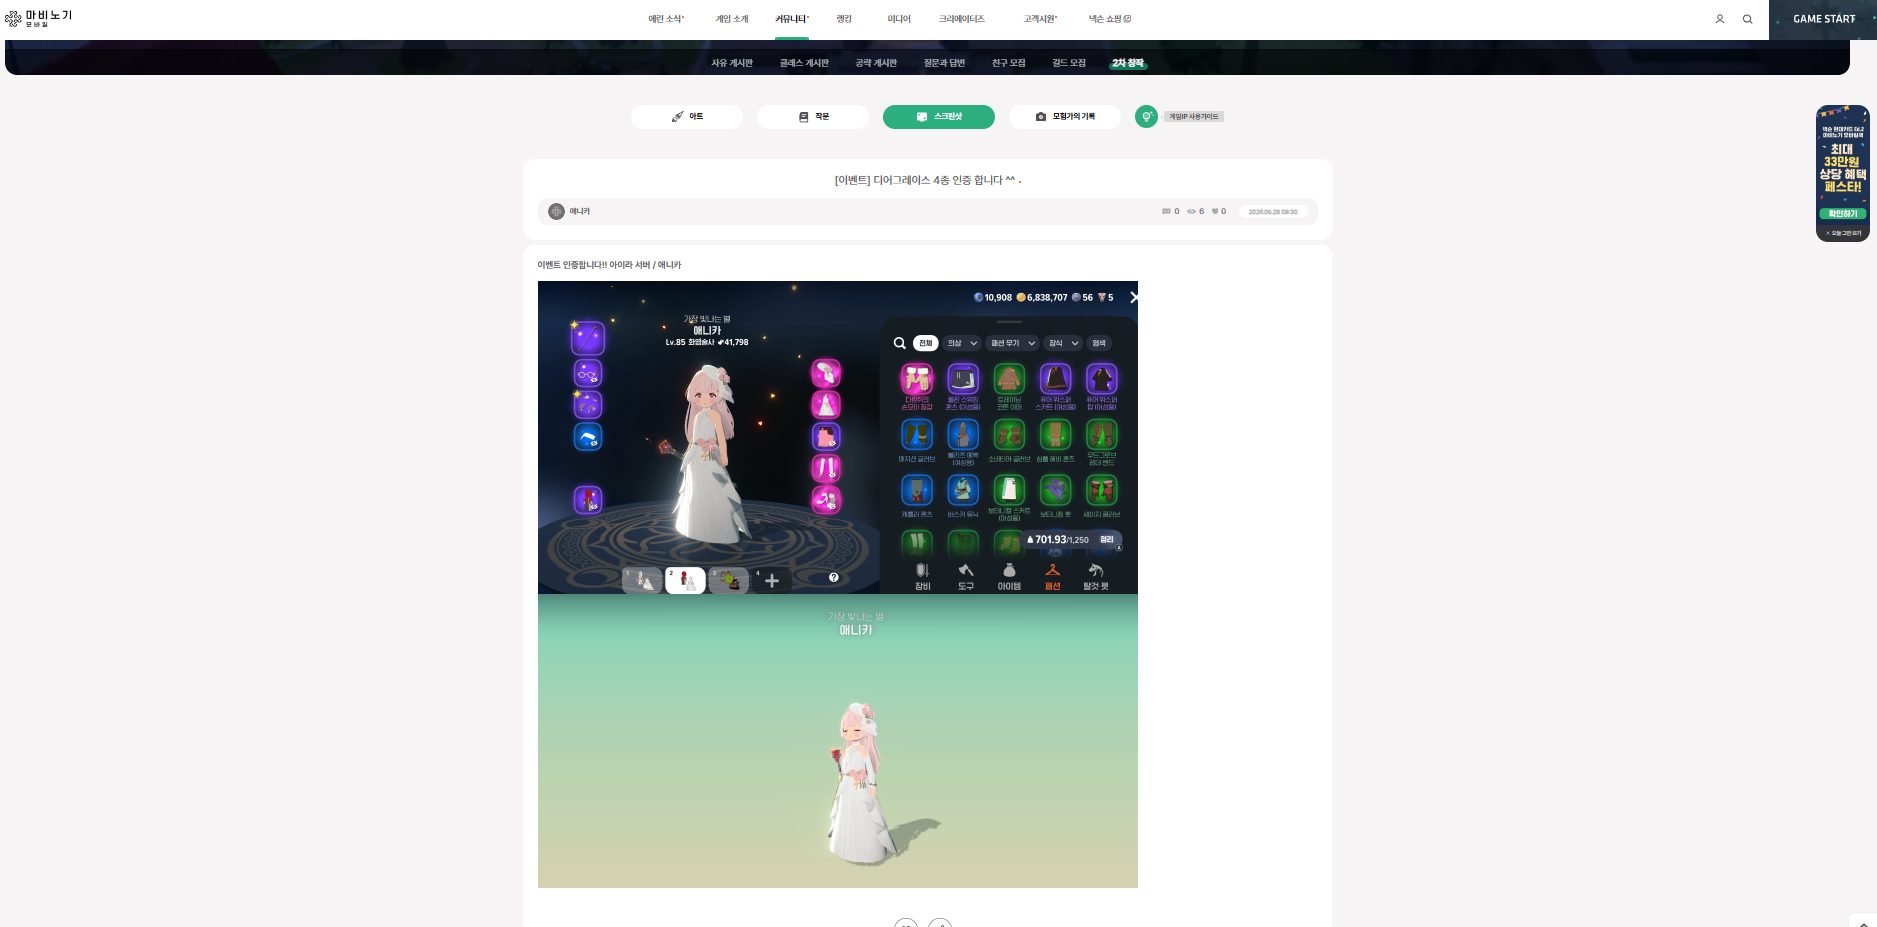1877x927 pixels.
Task: Select the white dress slot in game screenshot
Action: [x=826, y=405]
